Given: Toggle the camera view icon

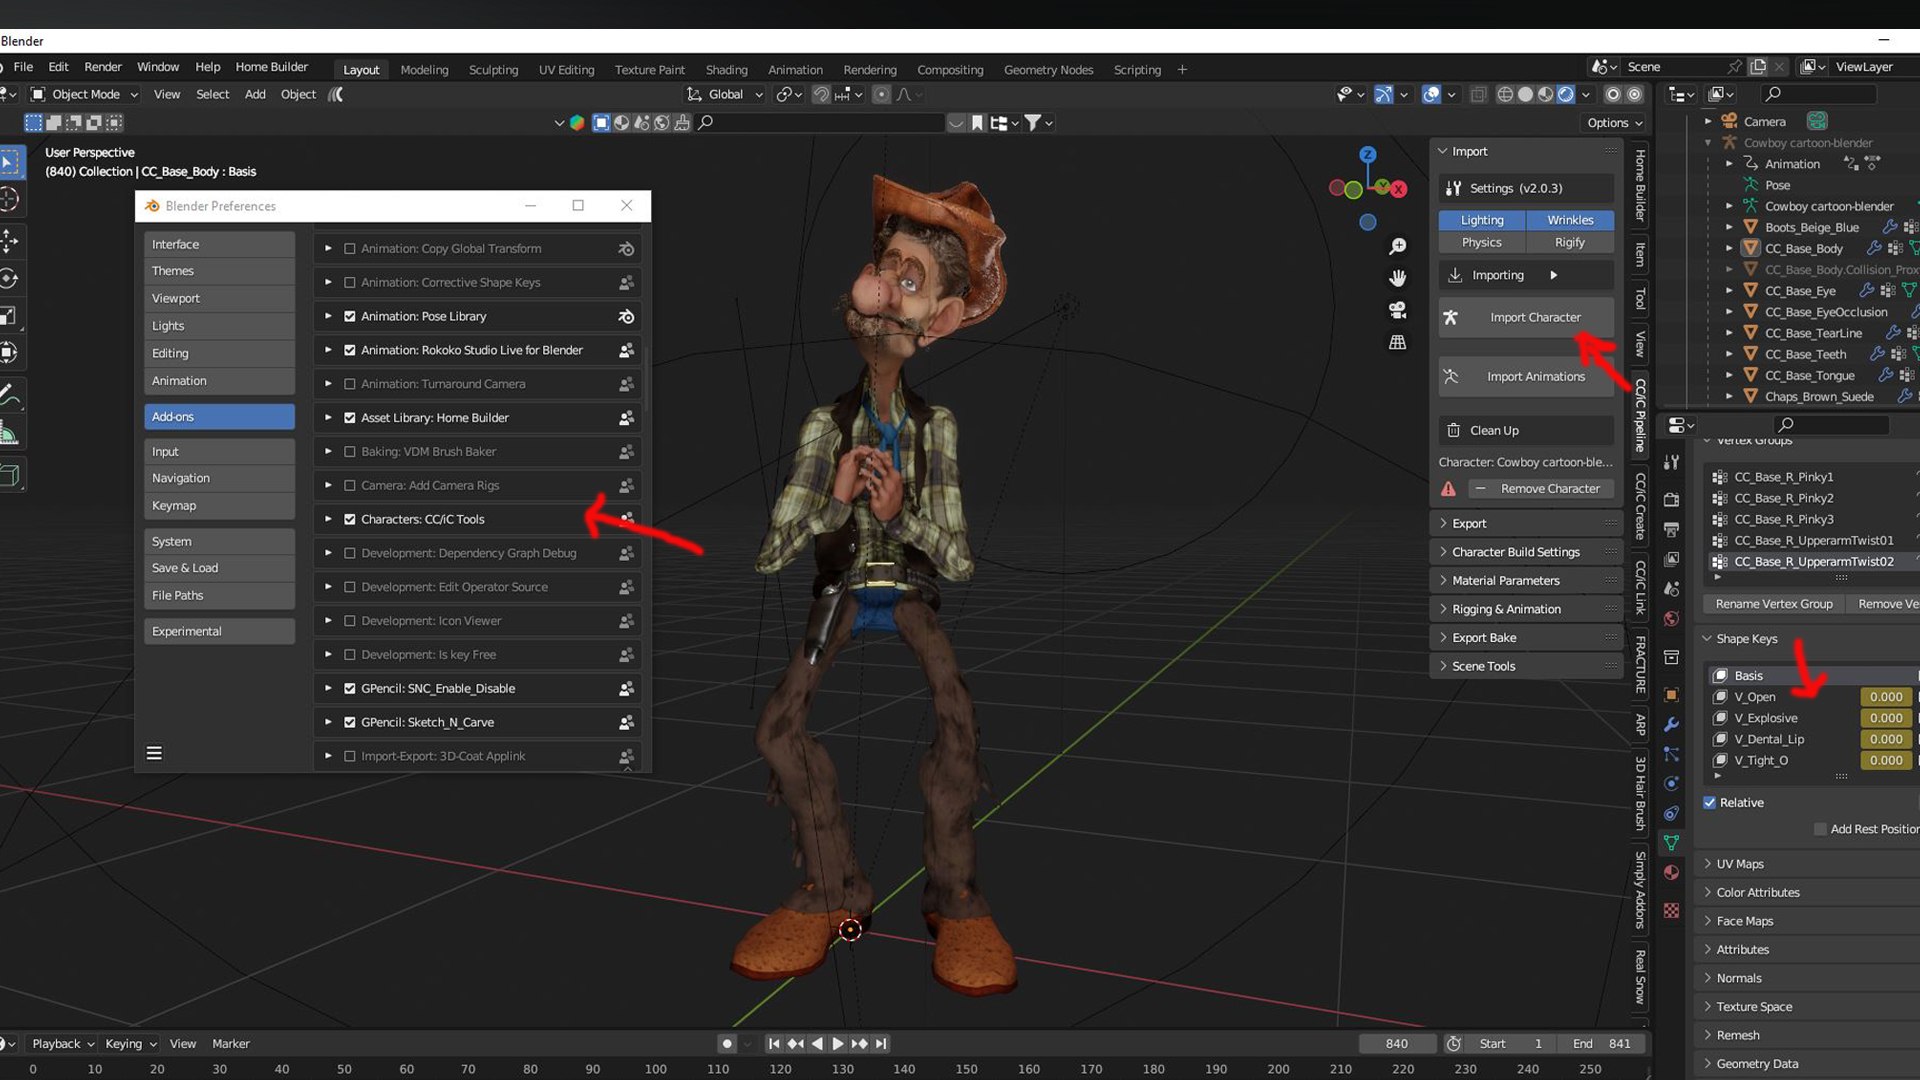Looking at the screenshot, I should point(1397,310).
